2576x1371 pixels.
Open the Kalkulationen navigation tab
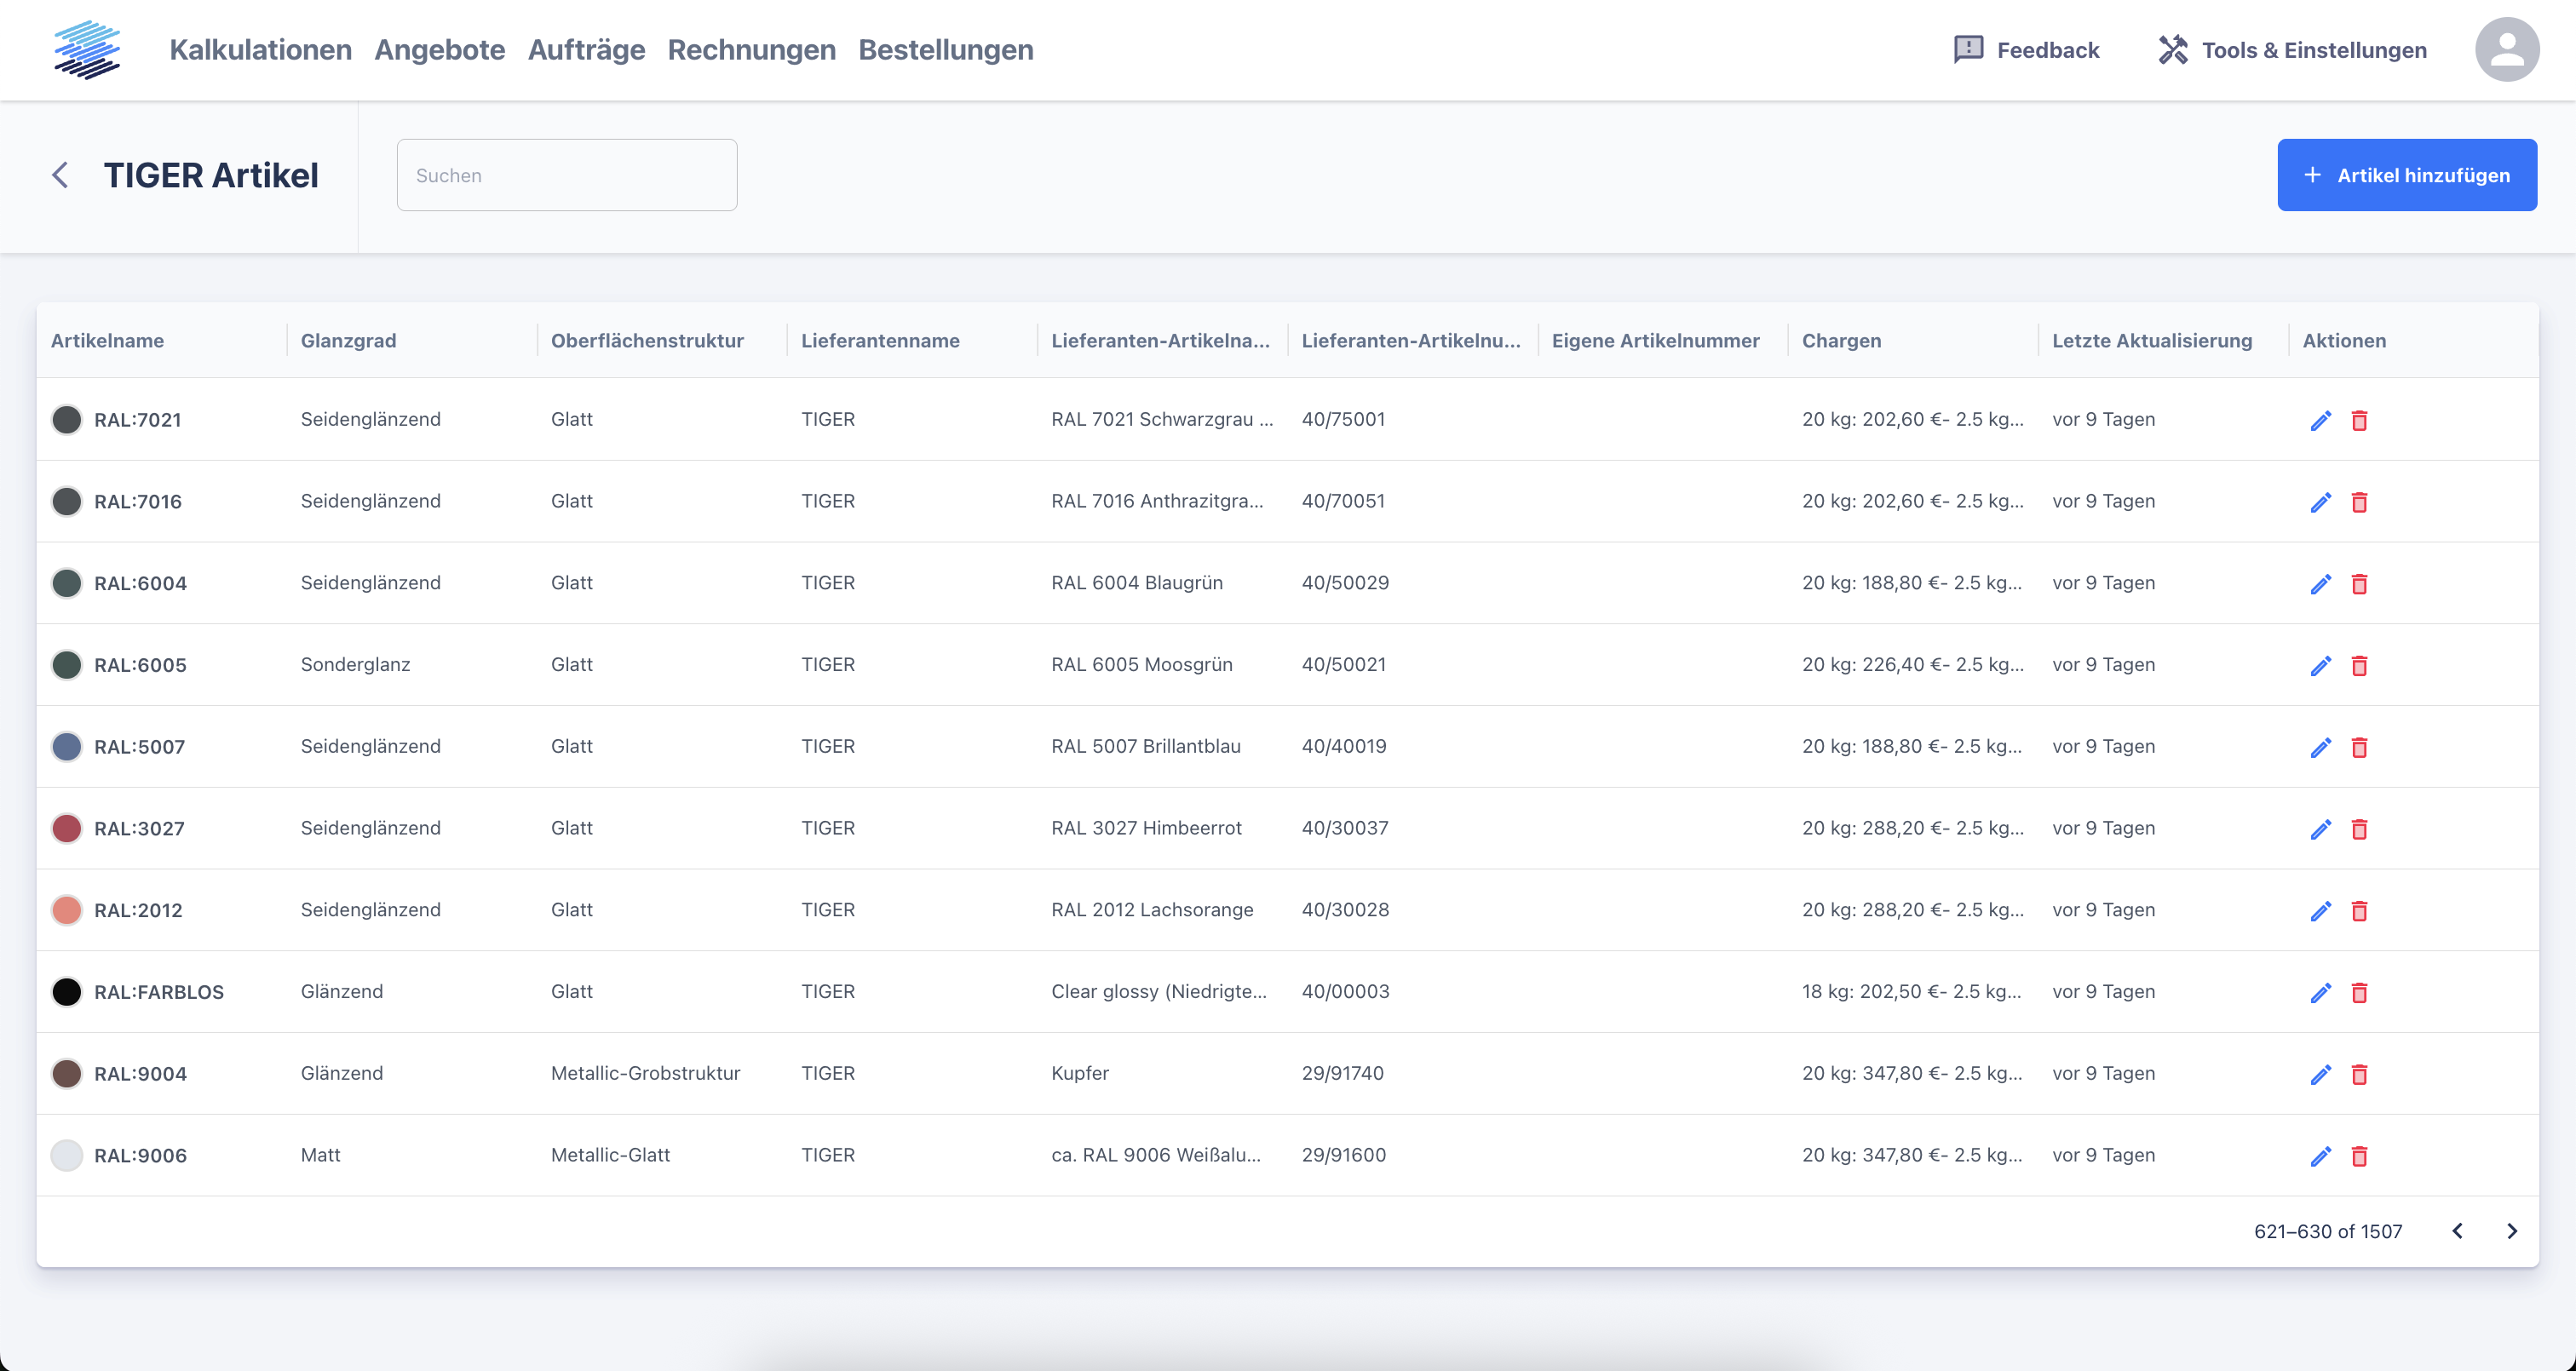260,50
